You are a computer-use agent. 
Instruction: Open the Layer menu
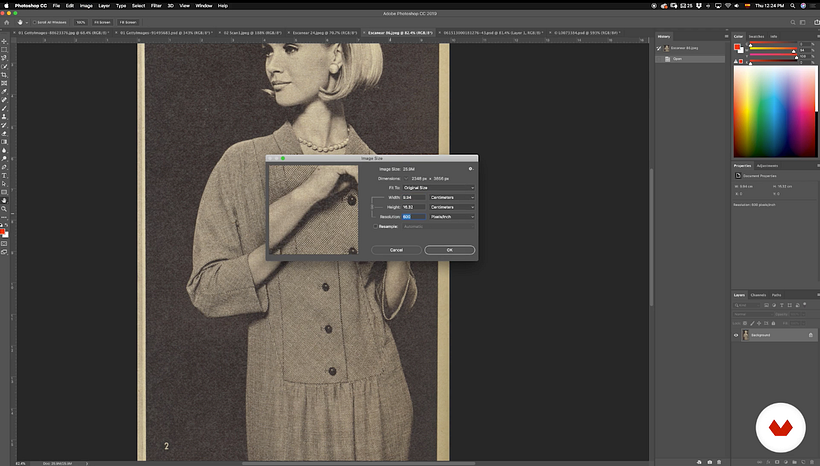pos(104,6)
